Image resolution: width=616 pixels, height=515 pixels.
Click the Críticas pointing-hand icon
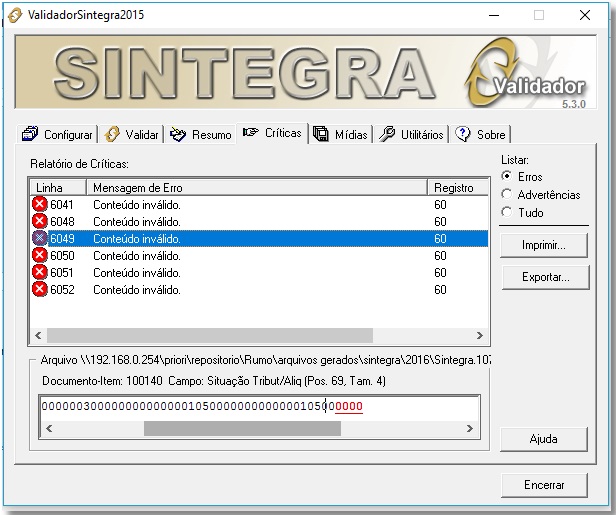[250, 132]
